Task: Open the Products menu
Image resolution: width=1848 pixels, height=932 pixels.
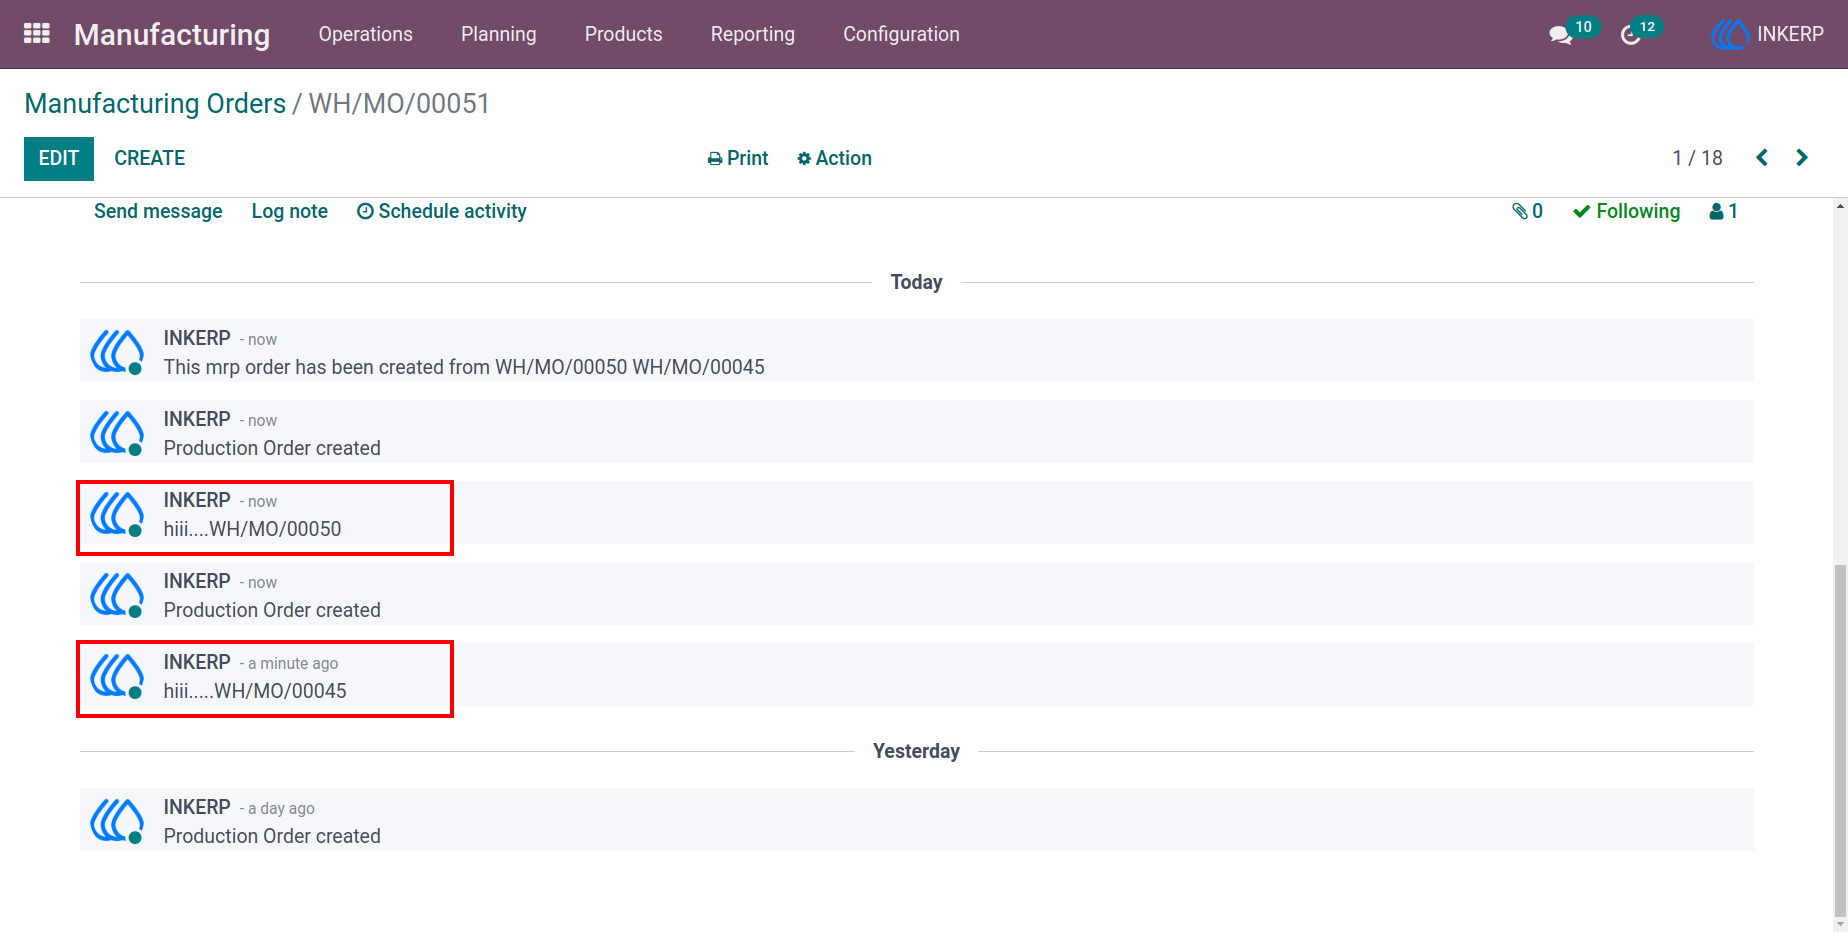Action: point(623,34)
